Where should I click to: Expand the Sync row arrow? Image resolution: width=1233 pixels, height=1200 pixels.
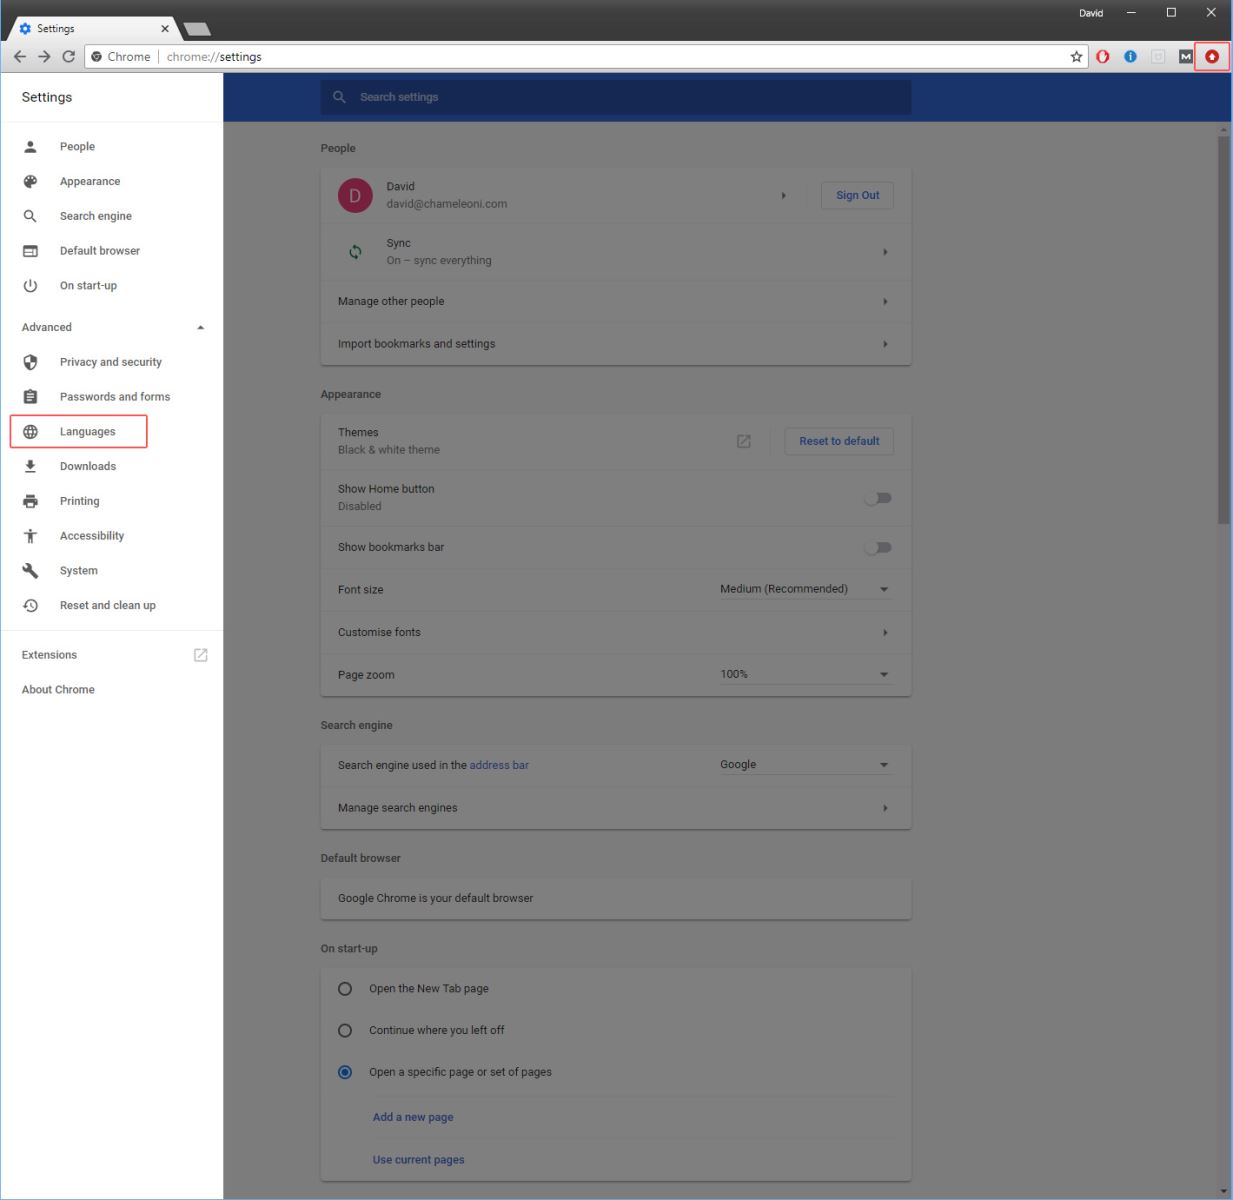click(885, 252)
